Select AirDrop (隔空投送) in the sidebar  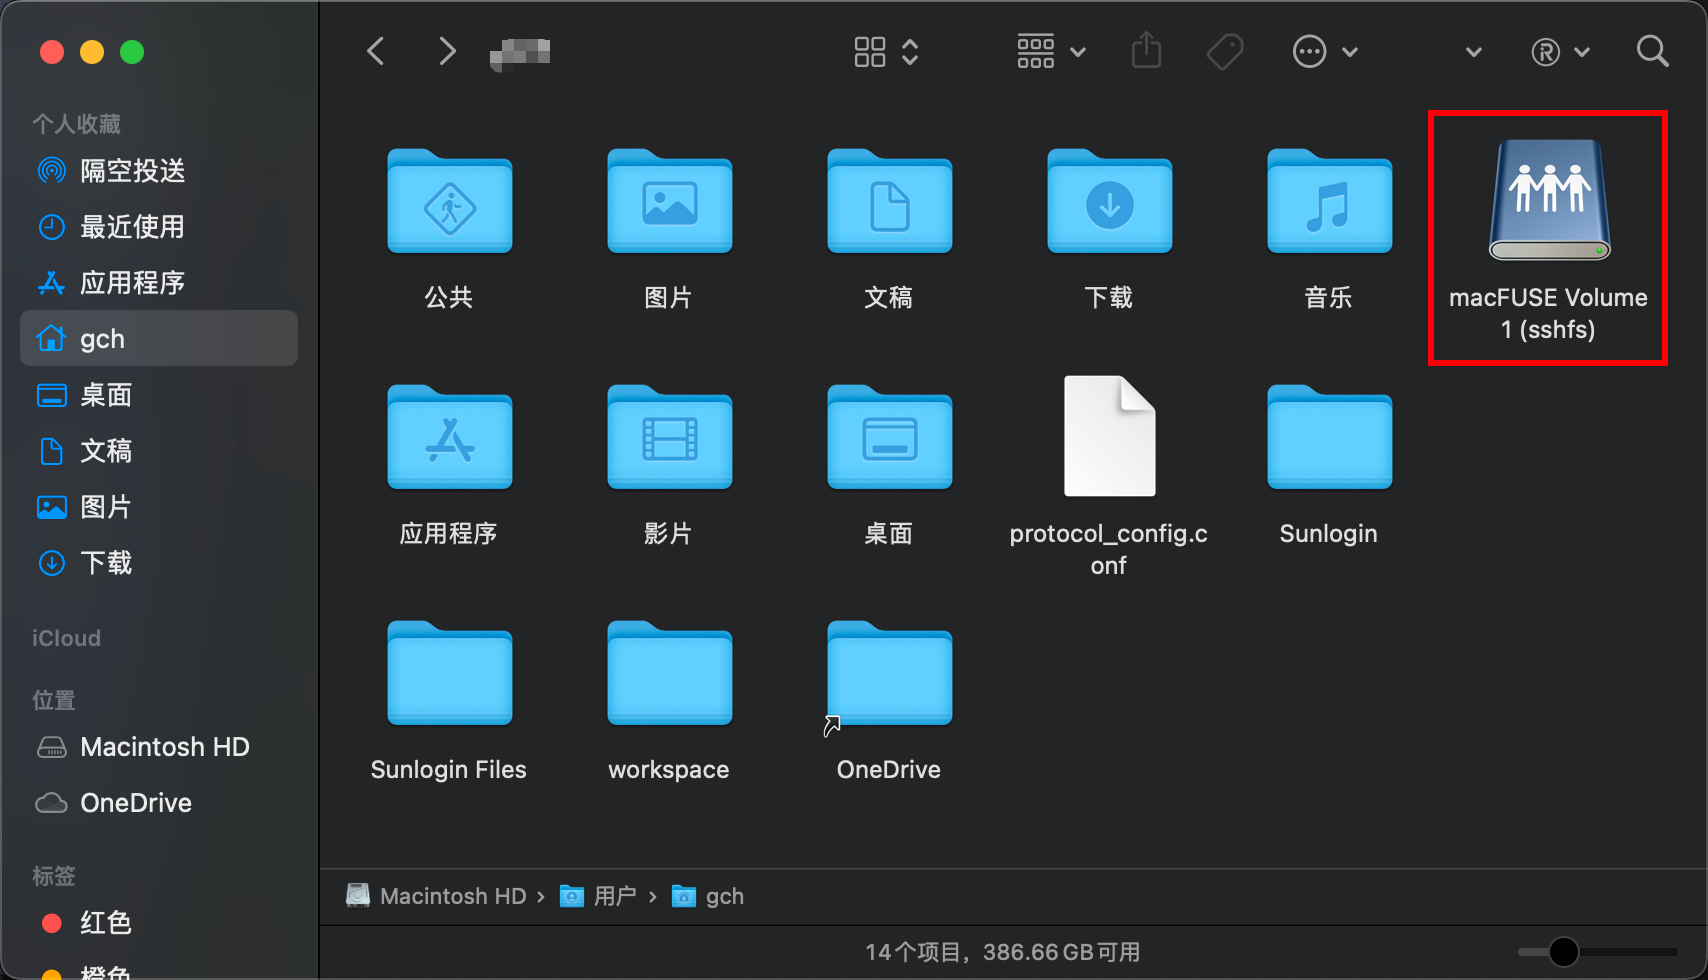click(x=132, y=171)
